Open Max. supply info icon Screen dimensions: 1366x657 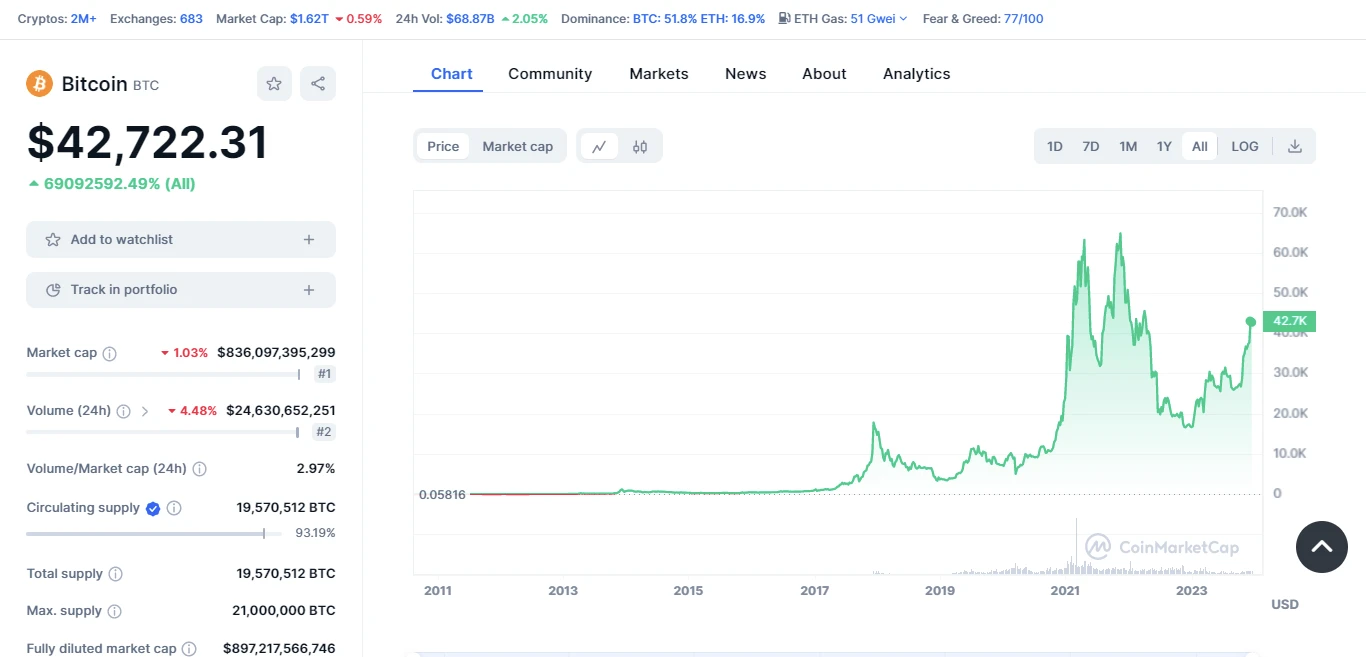pos(114,611)
